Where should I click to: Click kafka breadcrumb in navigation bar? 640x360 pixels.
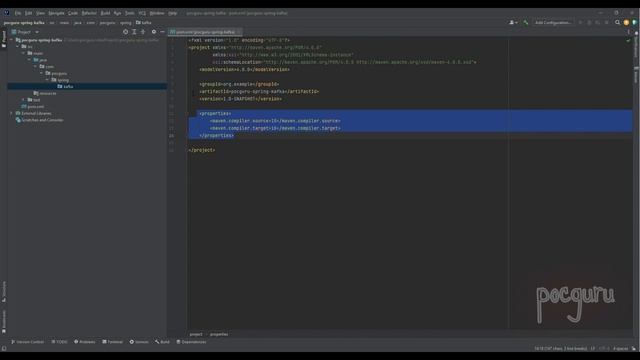144,23
